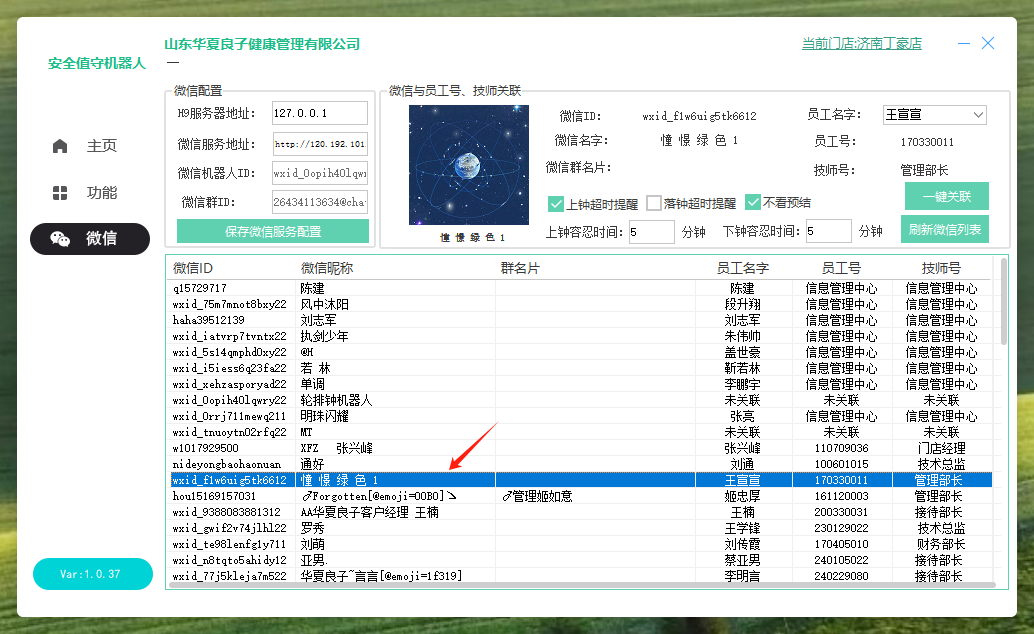Click the grid icon beside 功能
This screenshot has width=1034, height=634.
point(60,193)
